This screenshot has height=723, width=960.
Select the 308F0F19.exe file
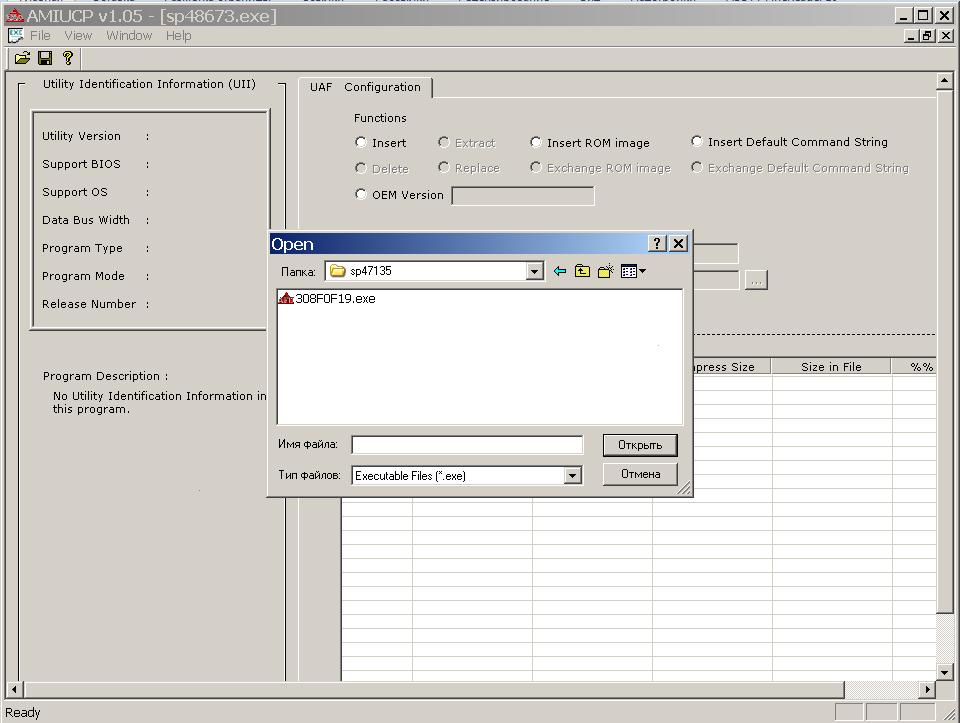[x=334, y=299]
